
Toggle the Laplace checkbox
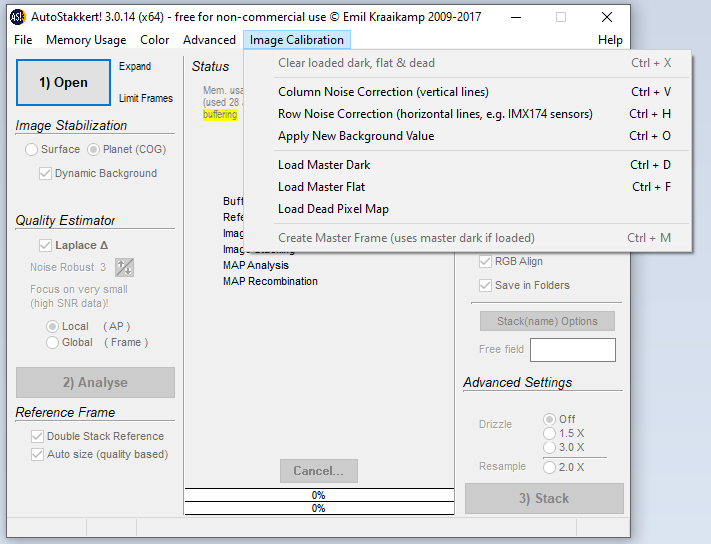pyautogui.click(x=45, y=246)
